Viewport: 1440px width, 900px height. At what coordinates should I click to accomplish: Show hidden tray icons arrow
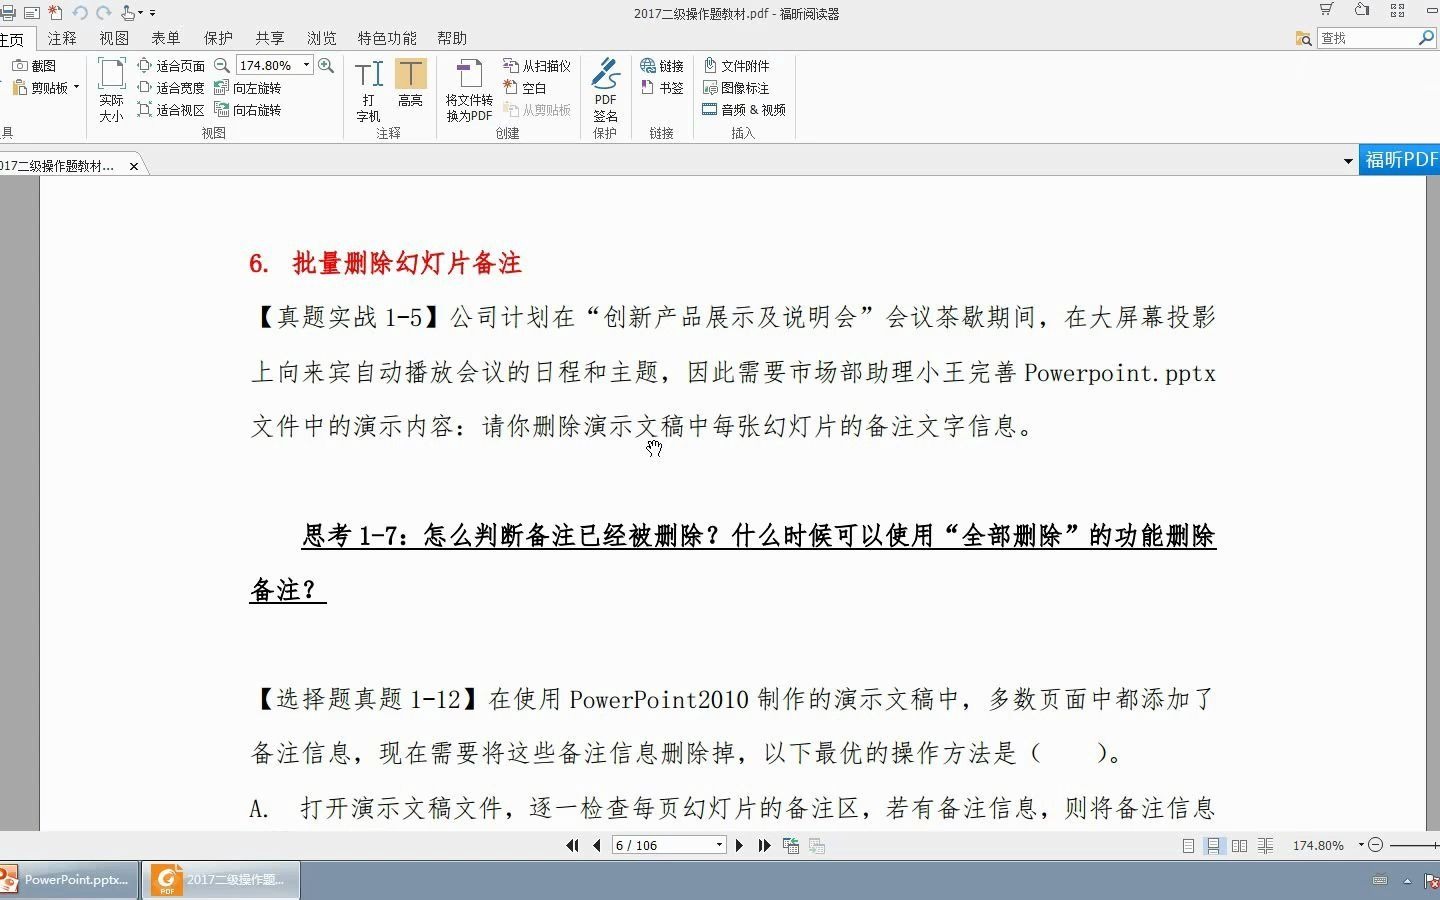(1407, 881)
